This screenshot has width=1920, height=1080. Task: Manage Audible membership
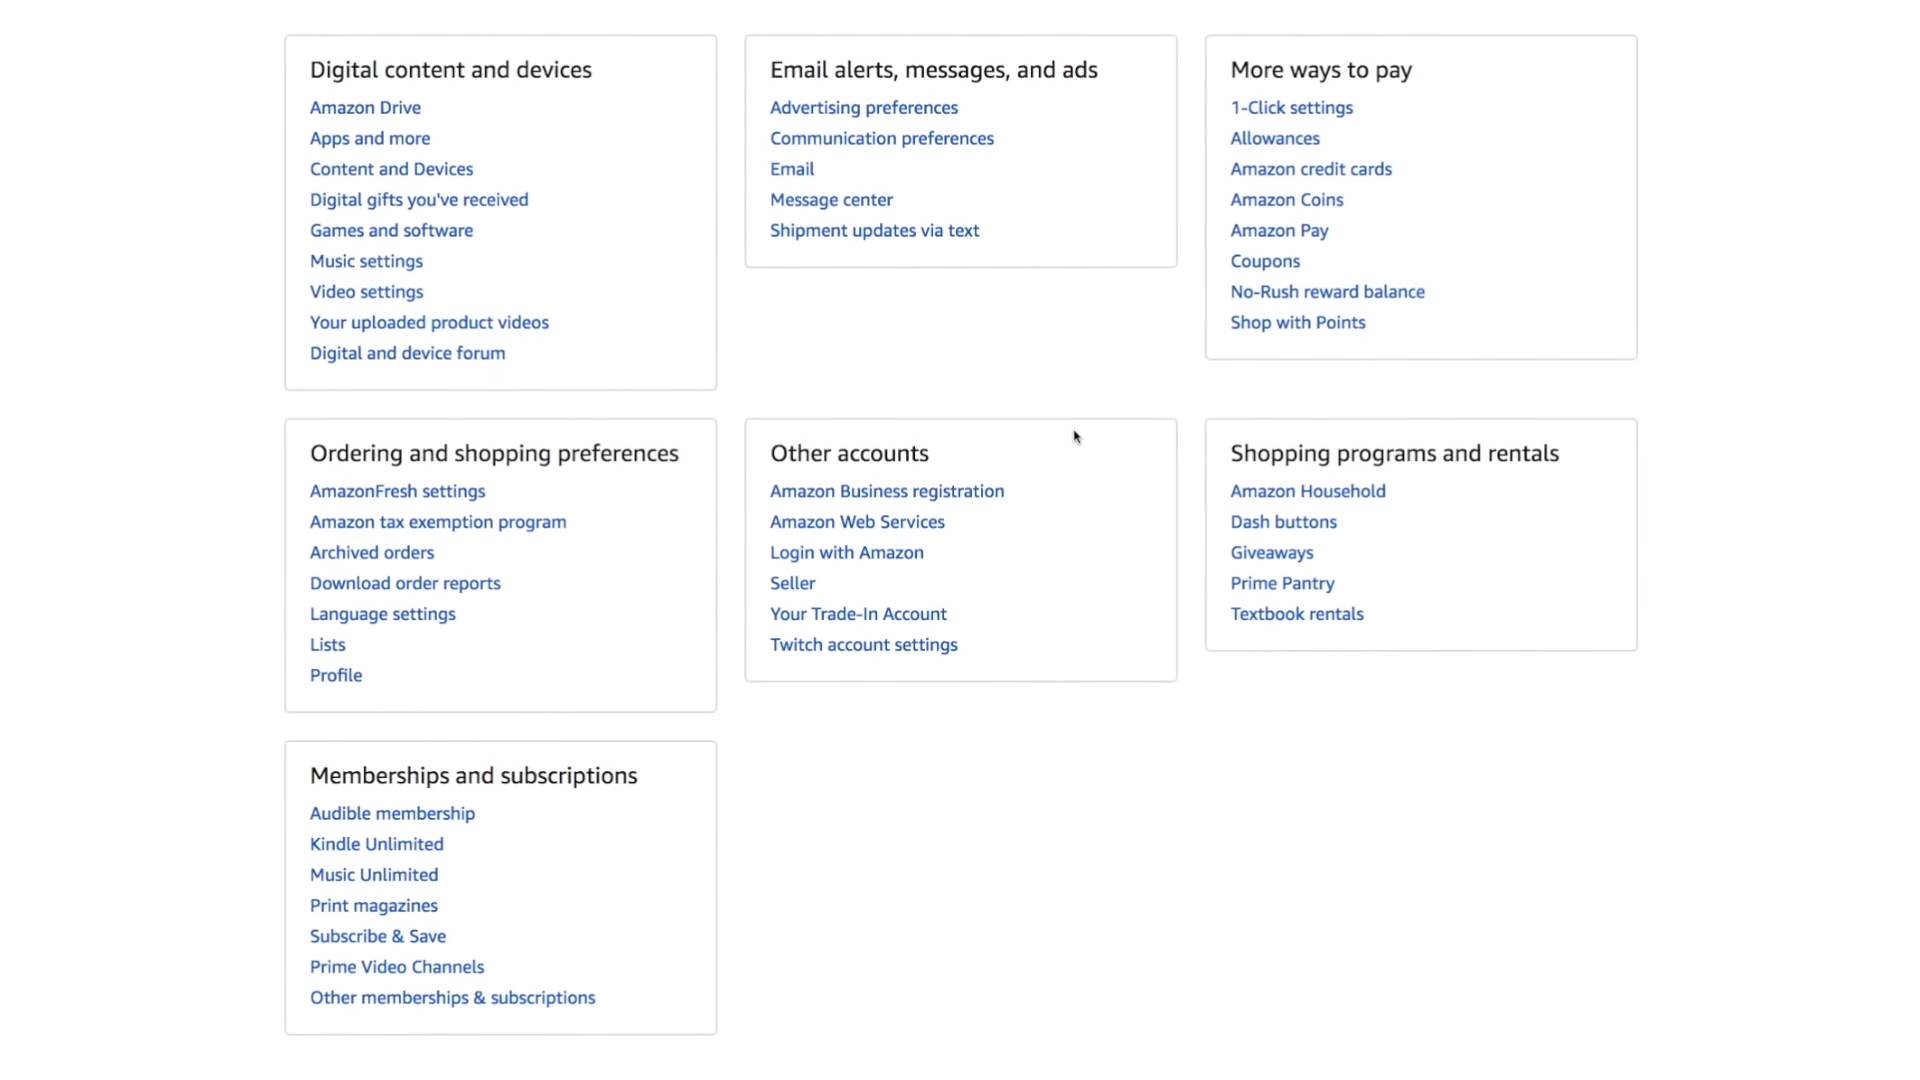pyautogui.click(x=392, y=814)
